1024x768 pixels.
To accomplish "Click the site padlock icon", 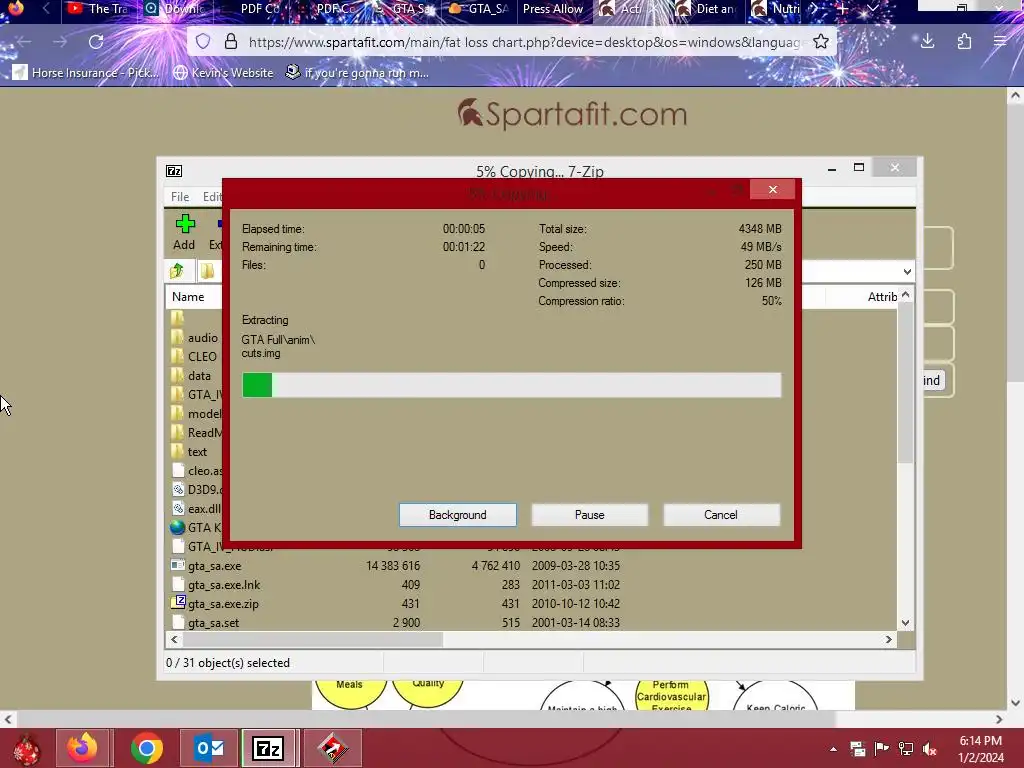I will click(x=231, y=42).
